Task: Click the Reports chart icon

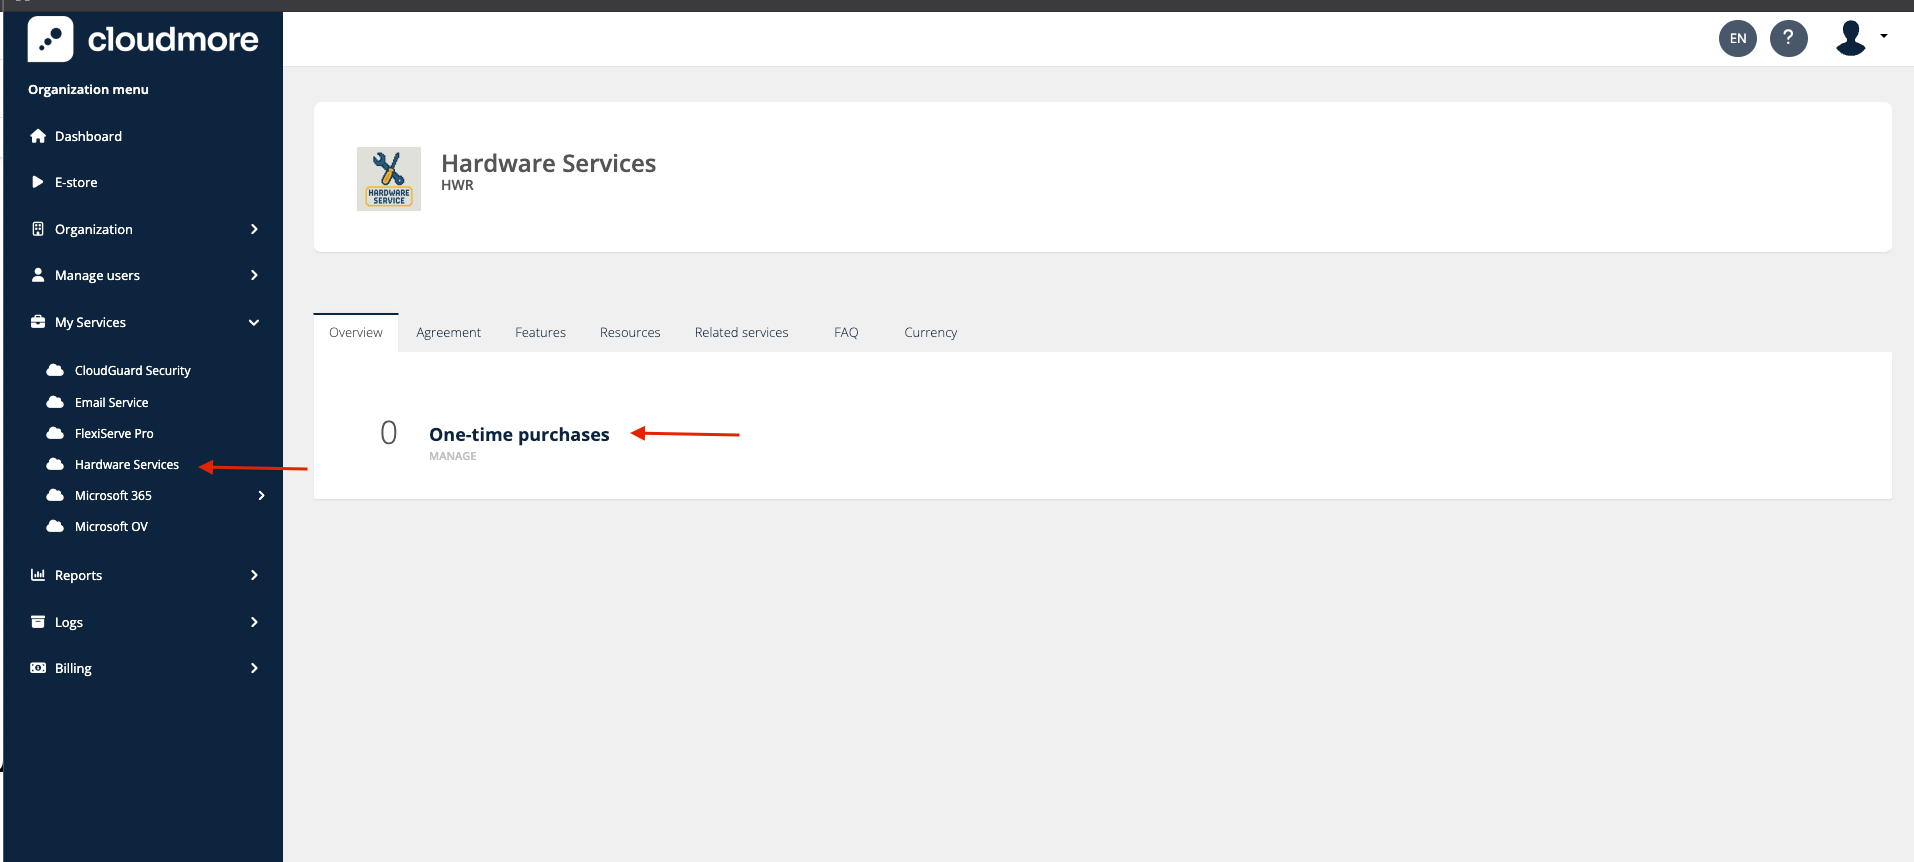Action: coord(38,575)
